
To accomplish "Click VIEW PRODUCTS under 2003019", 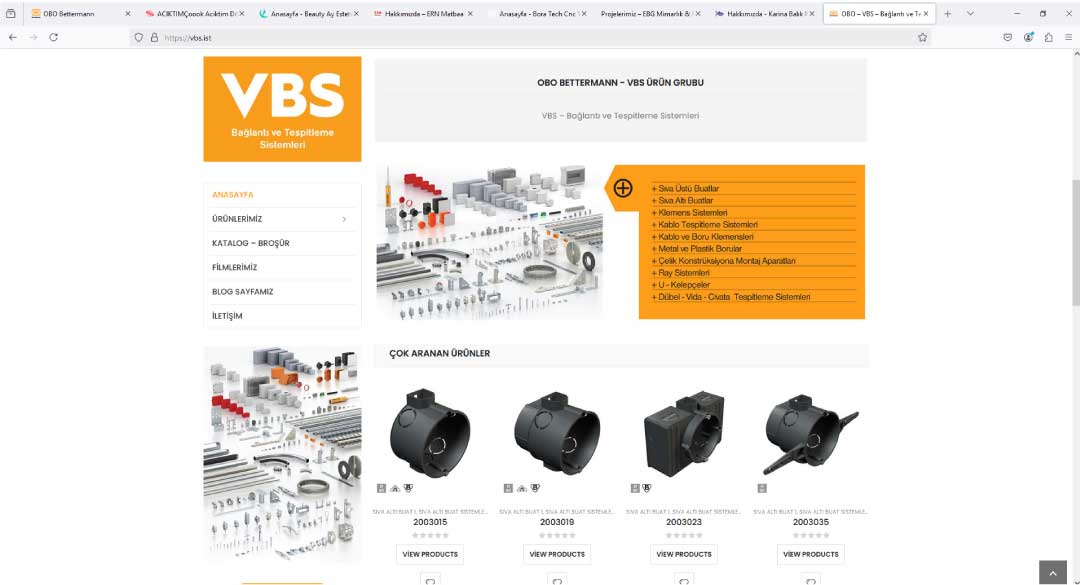I will (557, 554).
